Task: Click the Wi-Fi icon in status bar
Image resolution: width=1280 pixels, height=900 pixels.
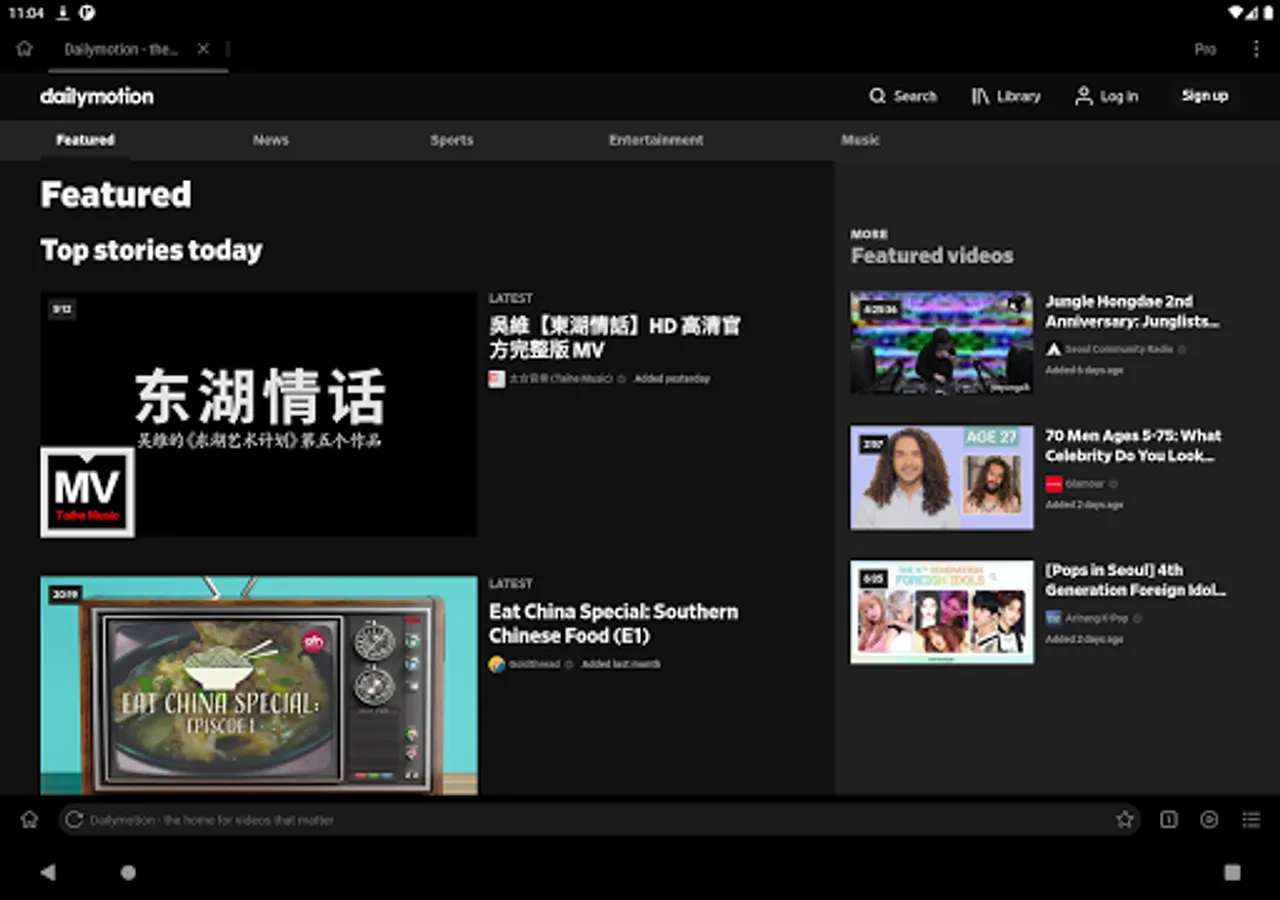Action: pyautogui.click(x=1237, y=13)
